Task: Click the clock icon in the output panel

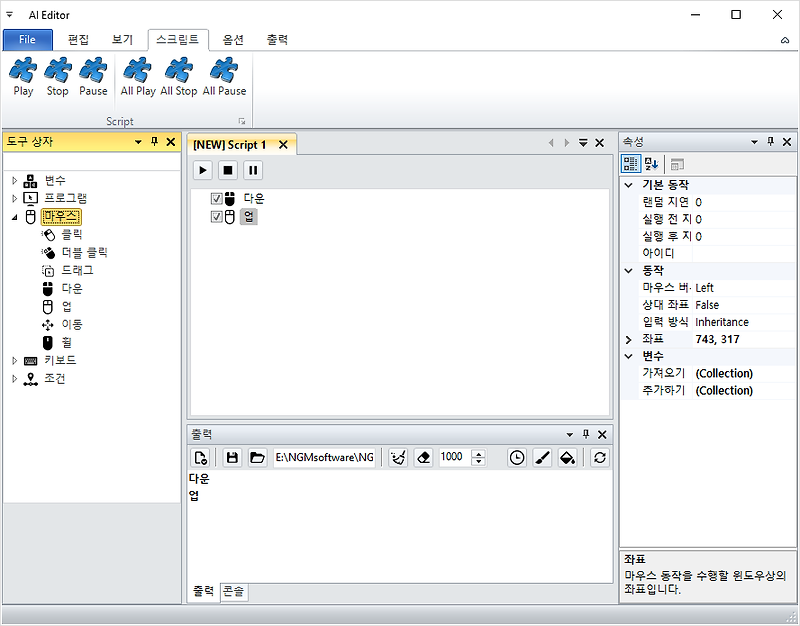Action: (517, 457)
